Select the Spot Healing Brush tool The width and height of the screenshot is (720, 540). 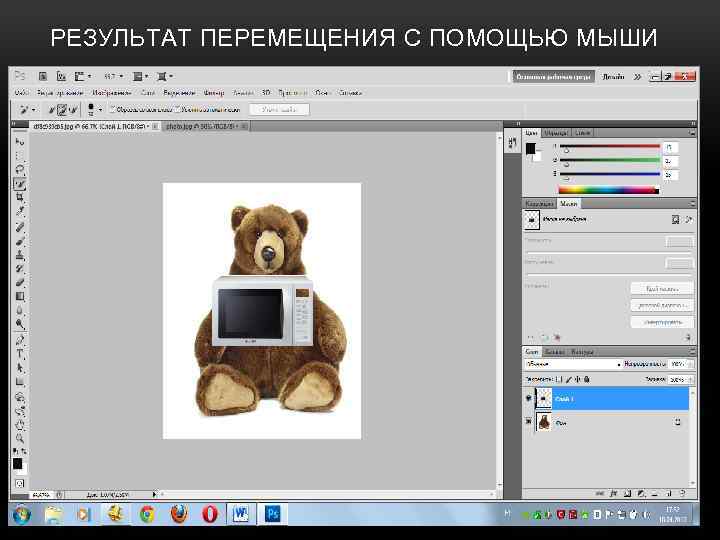point(19,227)
